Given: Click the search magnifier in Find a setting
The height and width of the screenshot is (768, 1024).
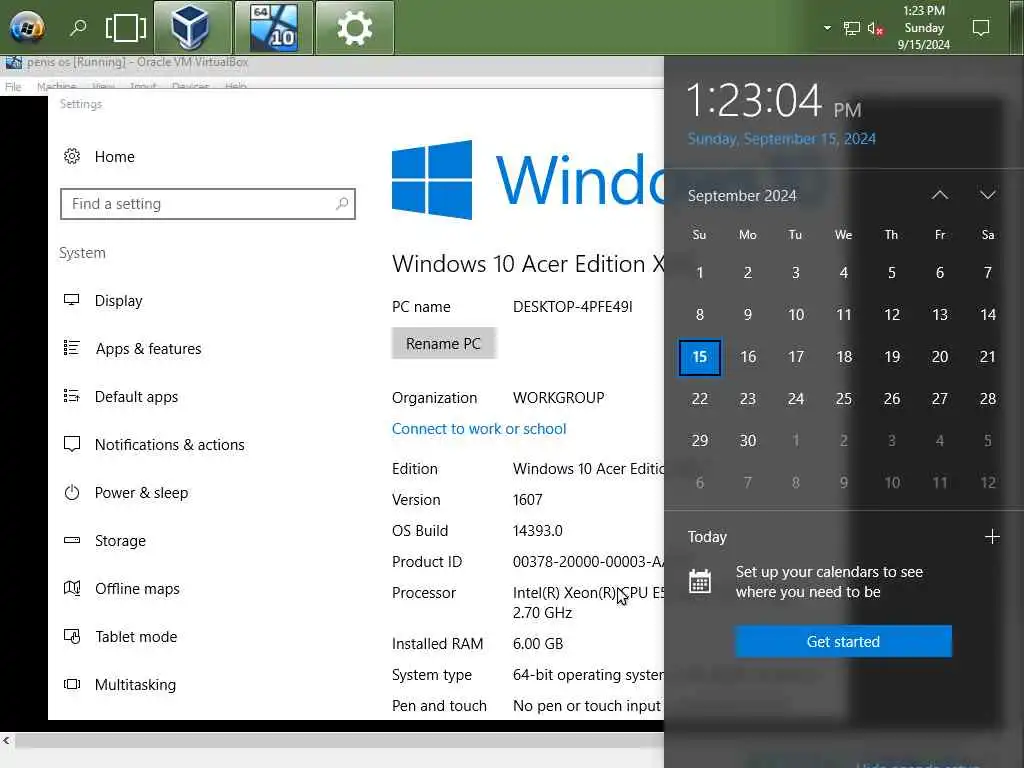Looking at the screenshot, I should pos(342,204).
